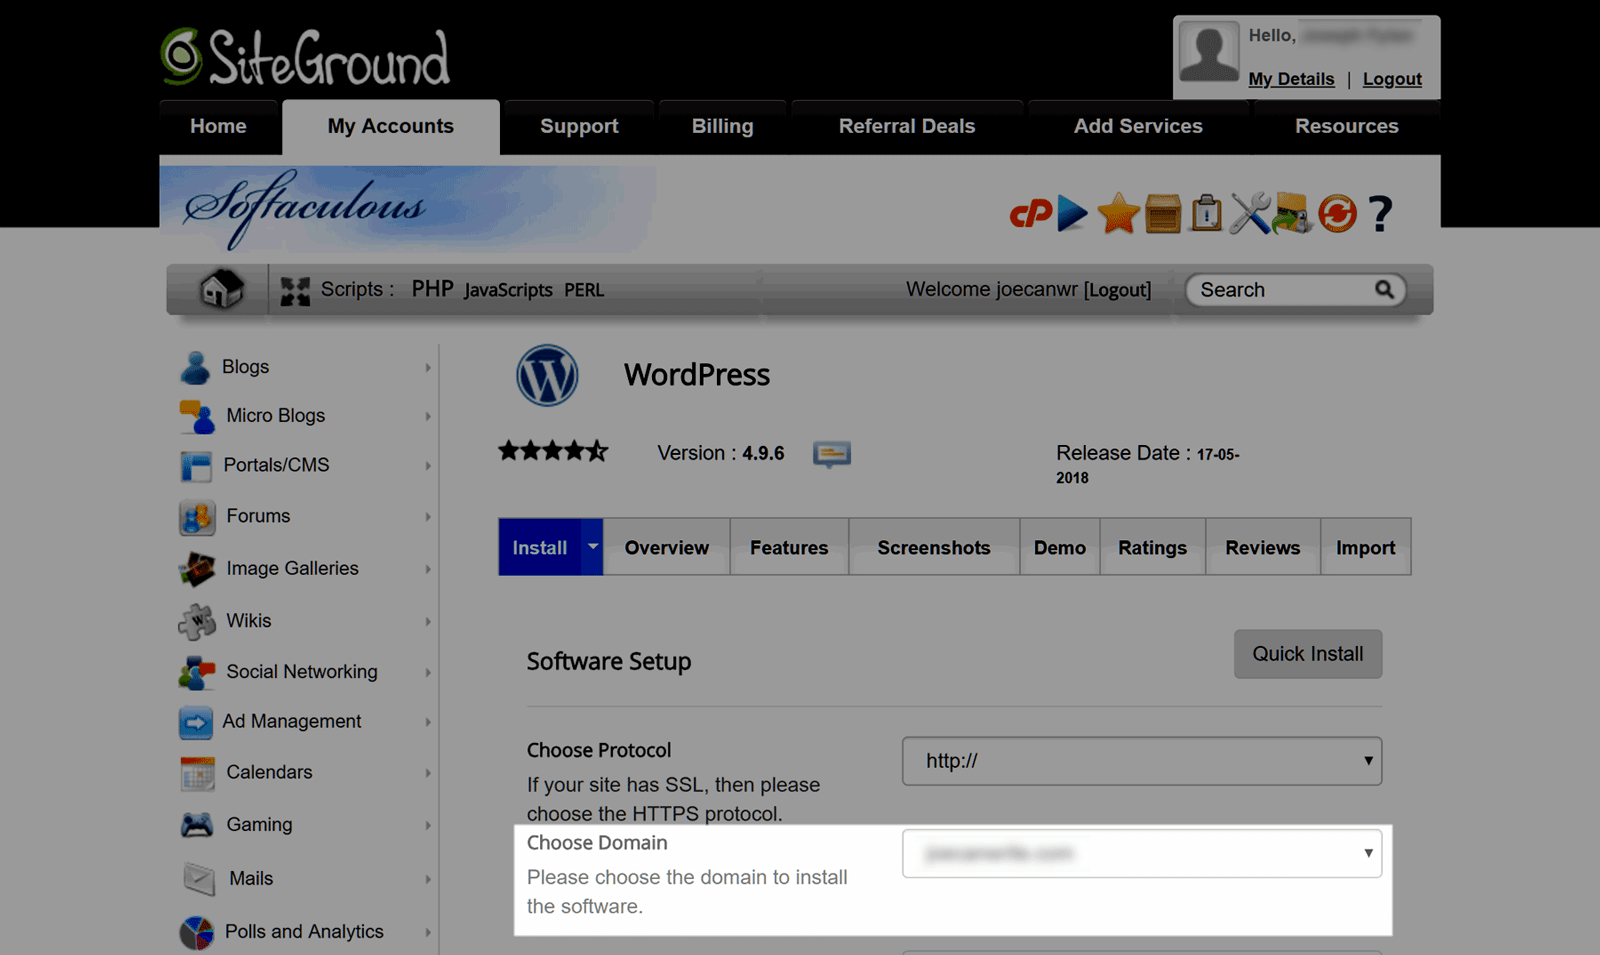Click the Logout link near avatar
This screenshot has height=955, width=1600.
click(1392, 79)
